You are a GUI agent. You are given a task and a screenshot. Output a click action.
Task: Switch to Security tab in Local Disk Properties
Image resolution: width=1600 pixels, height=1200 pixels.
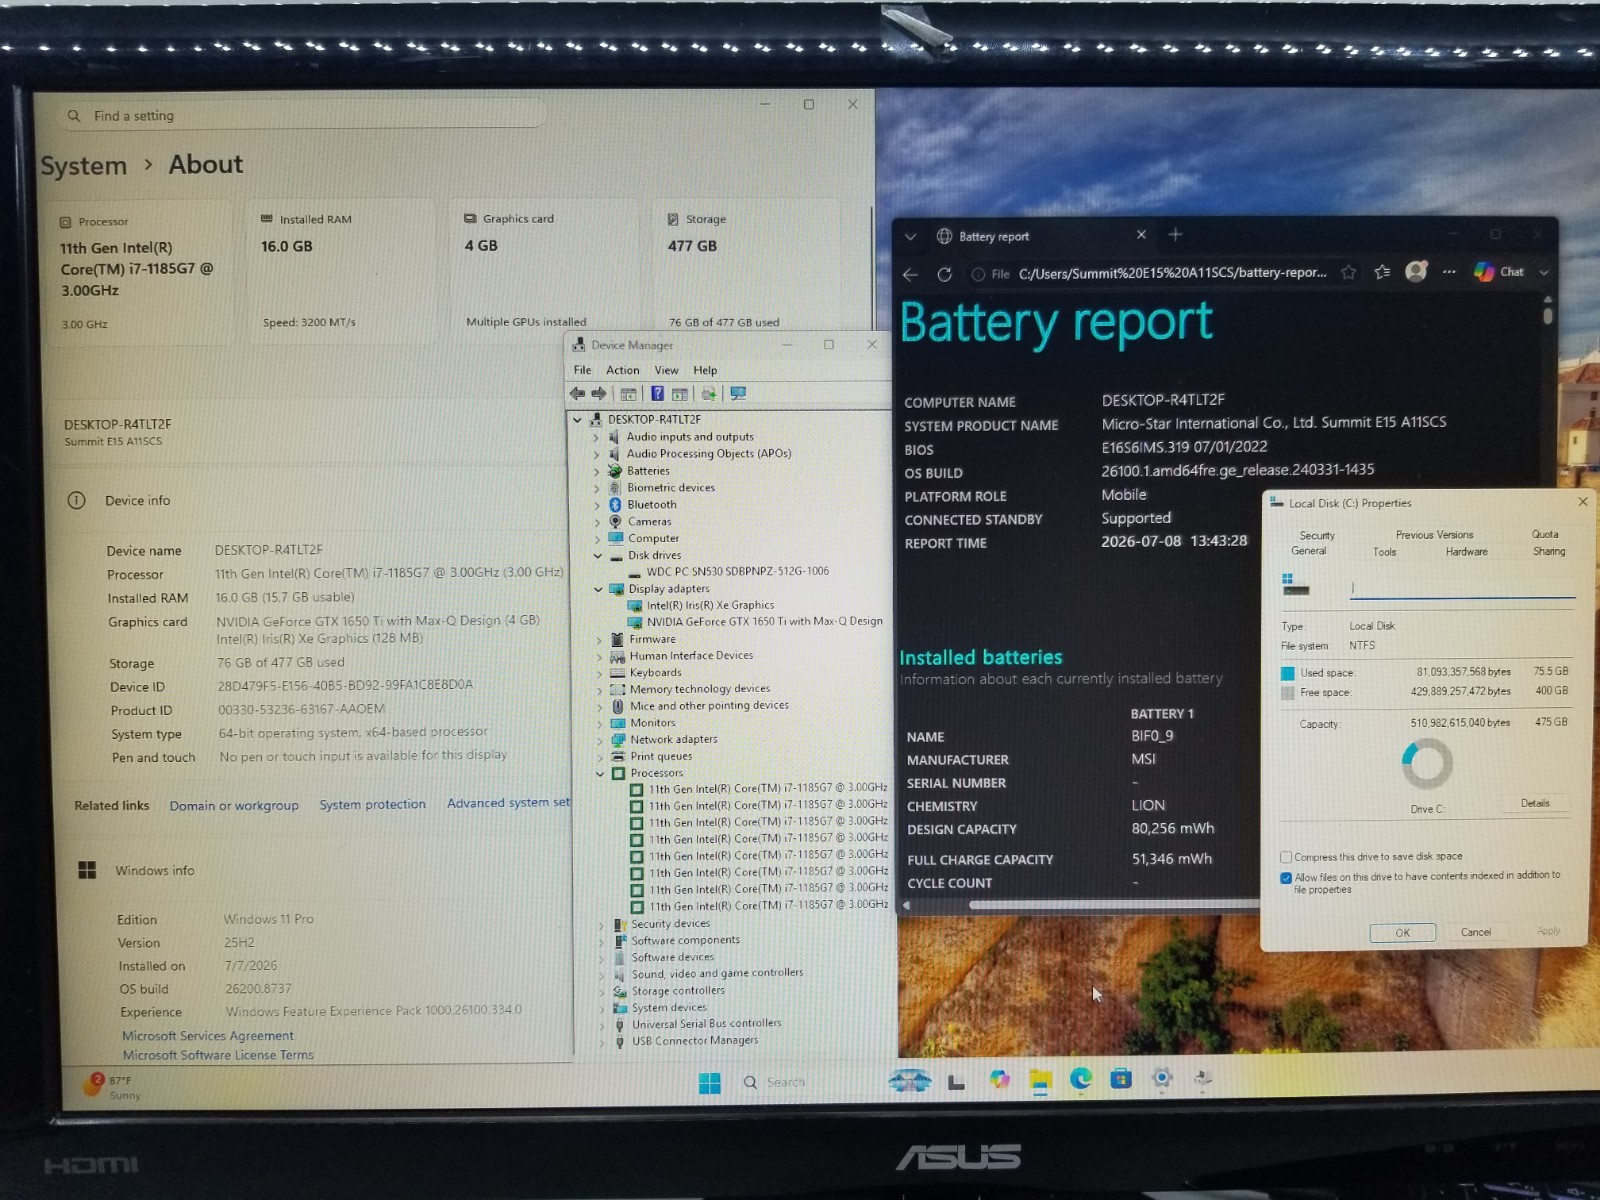pyautogui.click(x=1317, y=536)
